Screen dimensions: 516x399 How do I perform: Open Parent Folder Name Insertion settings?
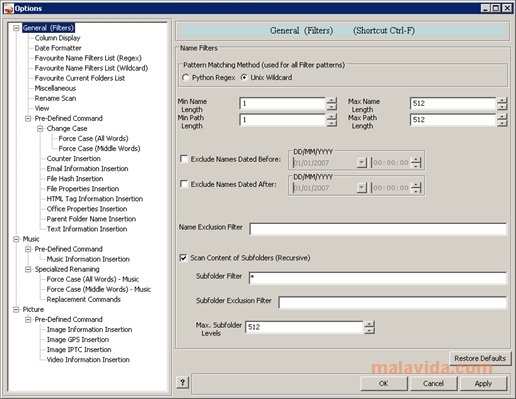(x=91, y=219)
